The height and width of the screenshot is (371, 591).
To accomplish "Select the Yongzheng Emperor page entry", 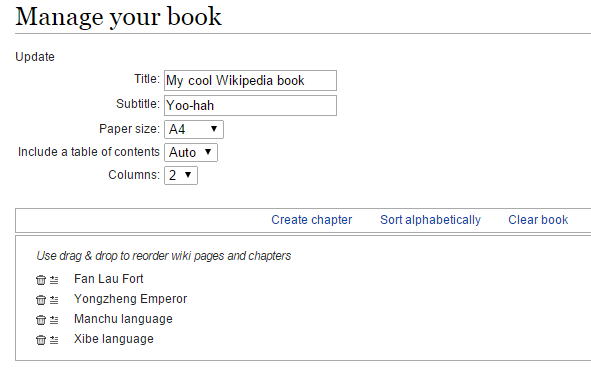I will coord(130,299).
